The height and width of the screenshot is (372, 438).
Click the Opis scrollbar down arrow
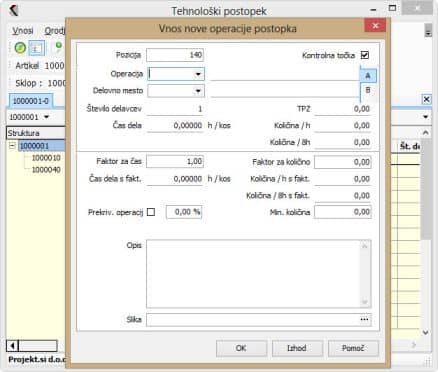(x=365, y=302)
